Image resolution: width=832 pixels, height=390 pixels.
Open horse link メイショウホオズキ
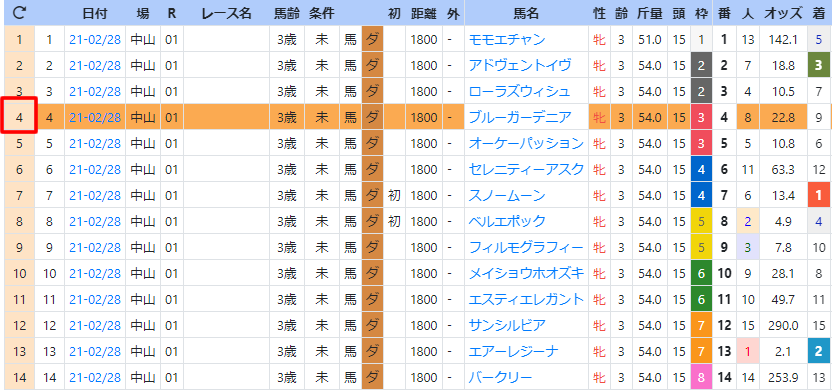pos(526,273)
